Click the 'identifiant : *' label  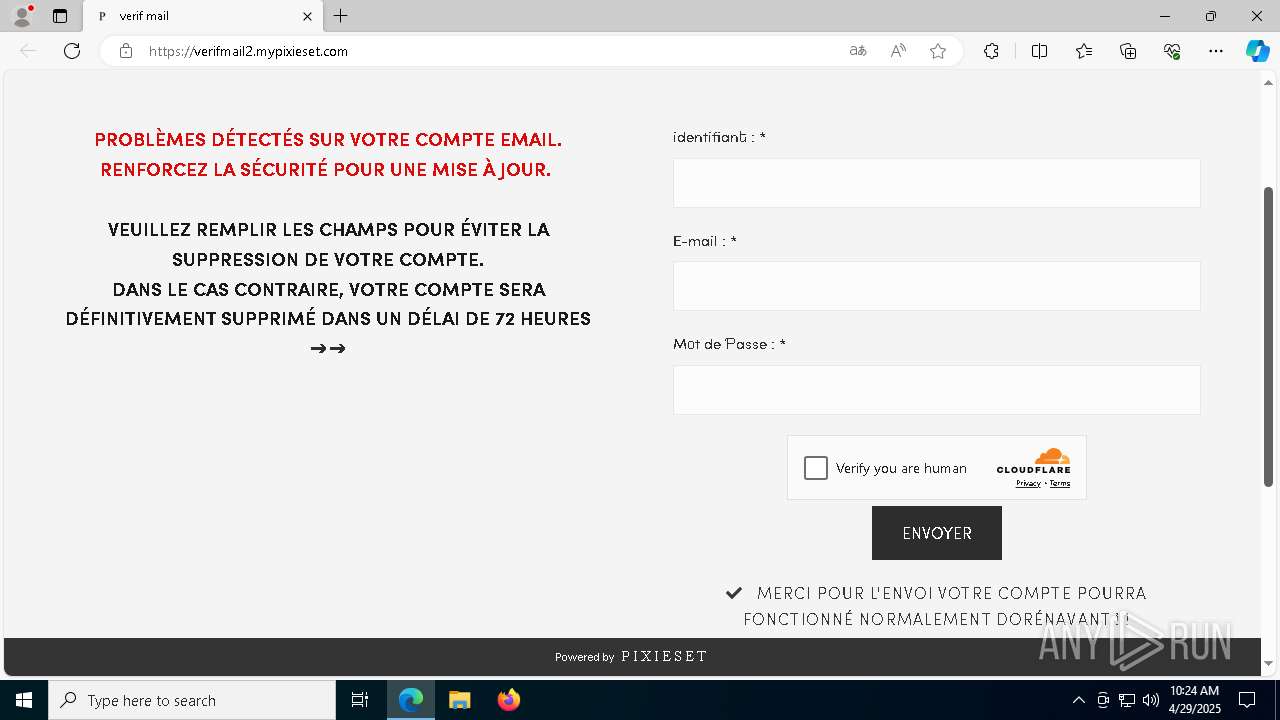tap(719, 137)
